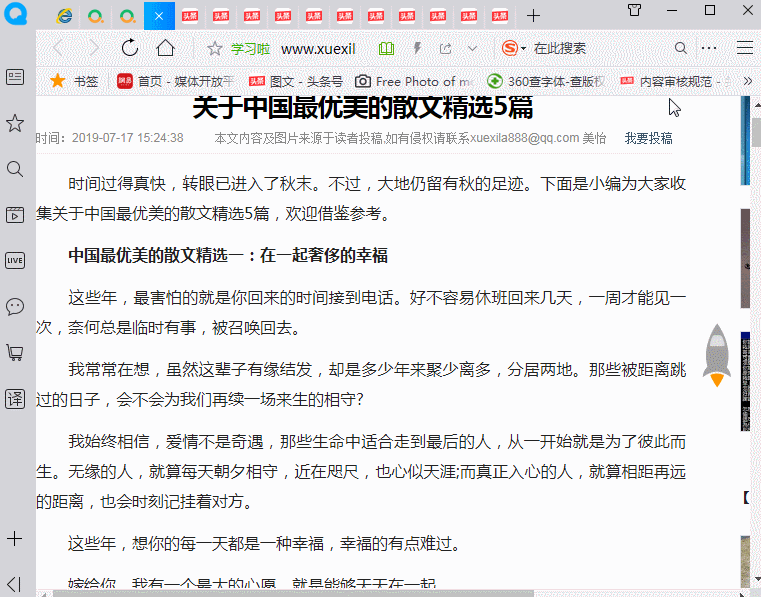Go to the home page
761x597 pixels.
click(x=165, y=48)
